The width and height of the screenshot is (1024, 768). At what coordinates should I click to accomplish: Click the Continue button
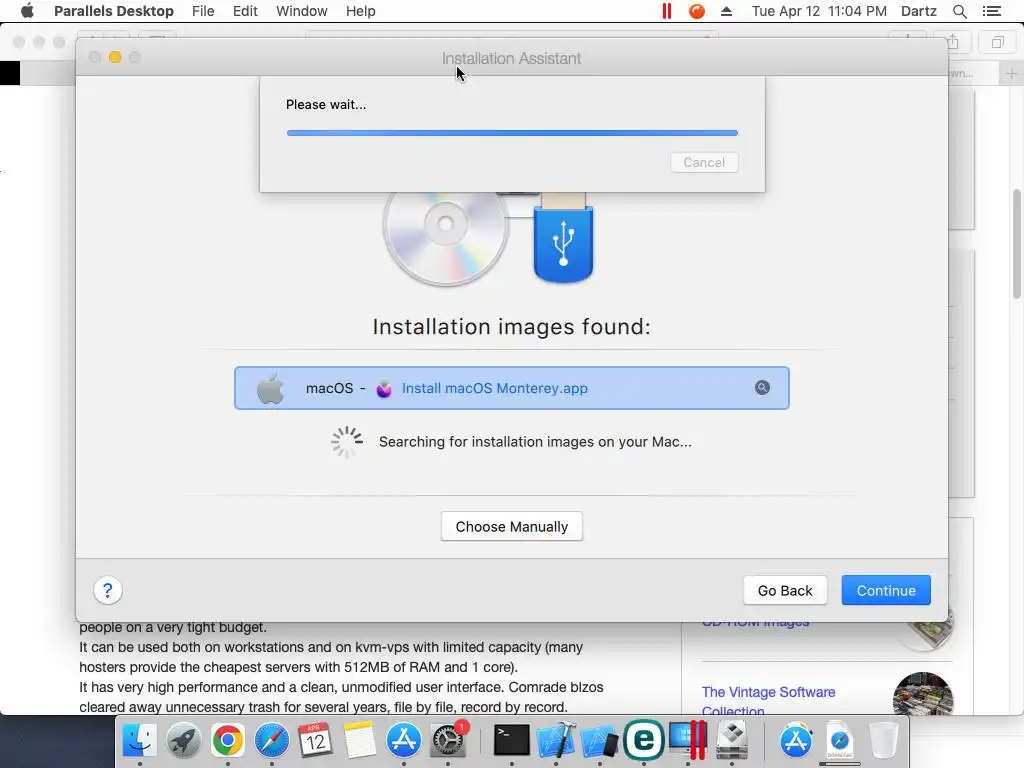tap(886, 590)
